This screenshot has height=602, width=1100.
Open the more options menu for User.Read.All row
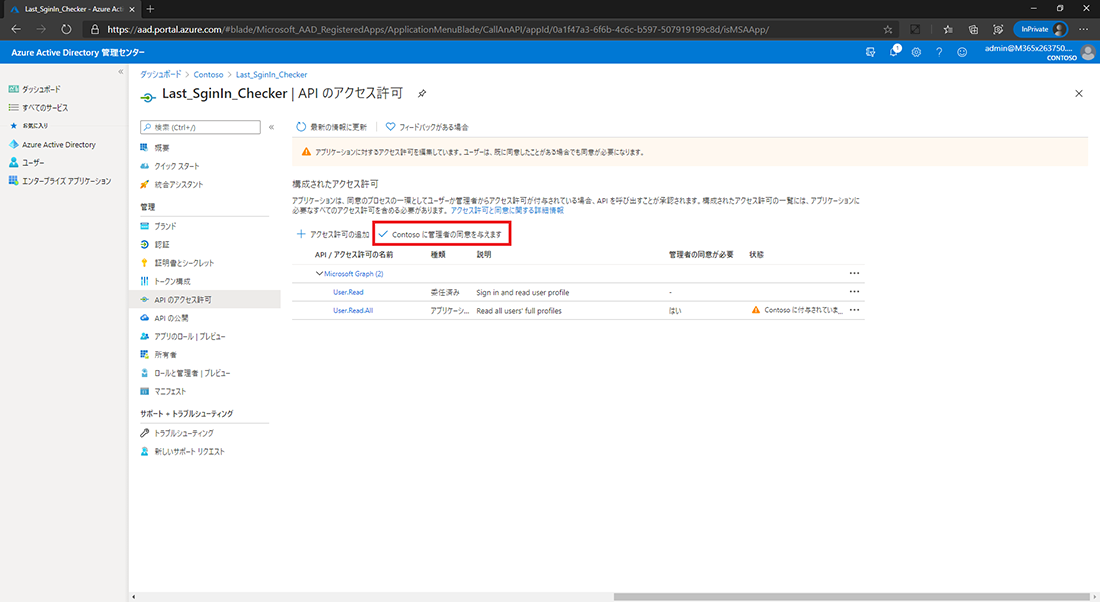854,310
